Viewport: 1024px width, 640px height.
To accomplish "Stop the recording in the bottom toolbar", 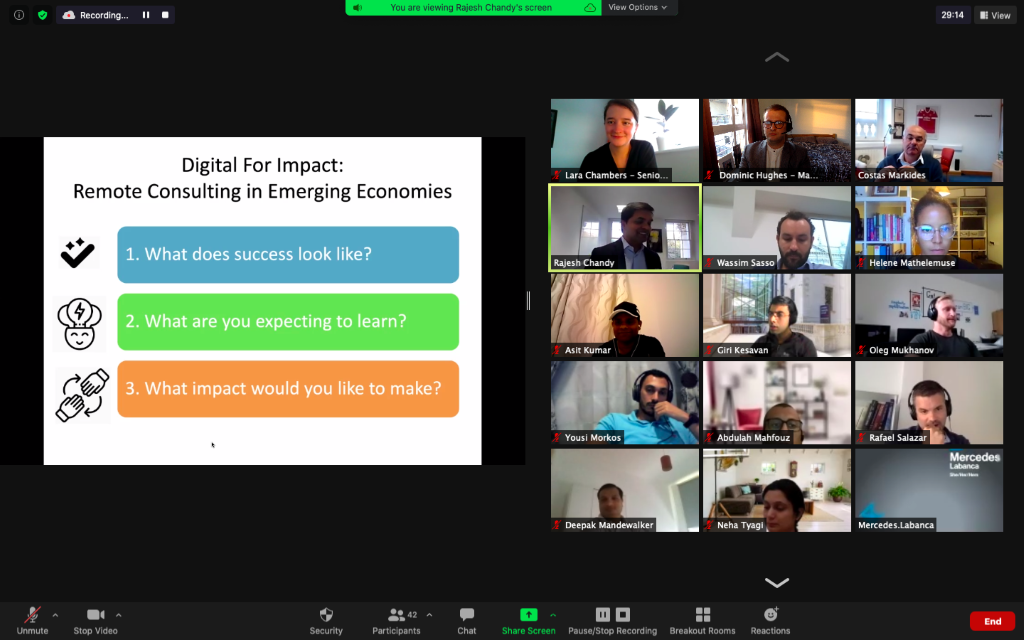I will [x=623, y=615].
